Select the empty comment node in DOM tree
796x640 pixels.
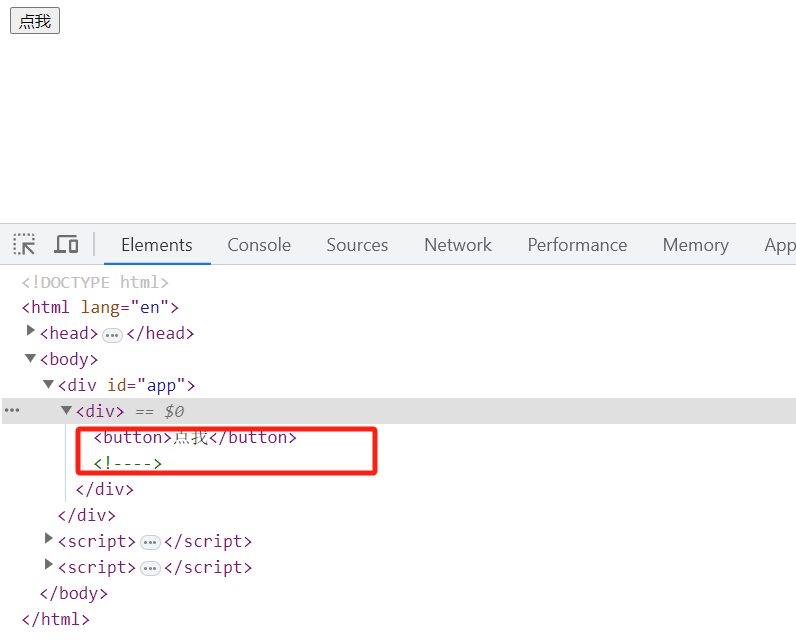[x=127, y=463]
